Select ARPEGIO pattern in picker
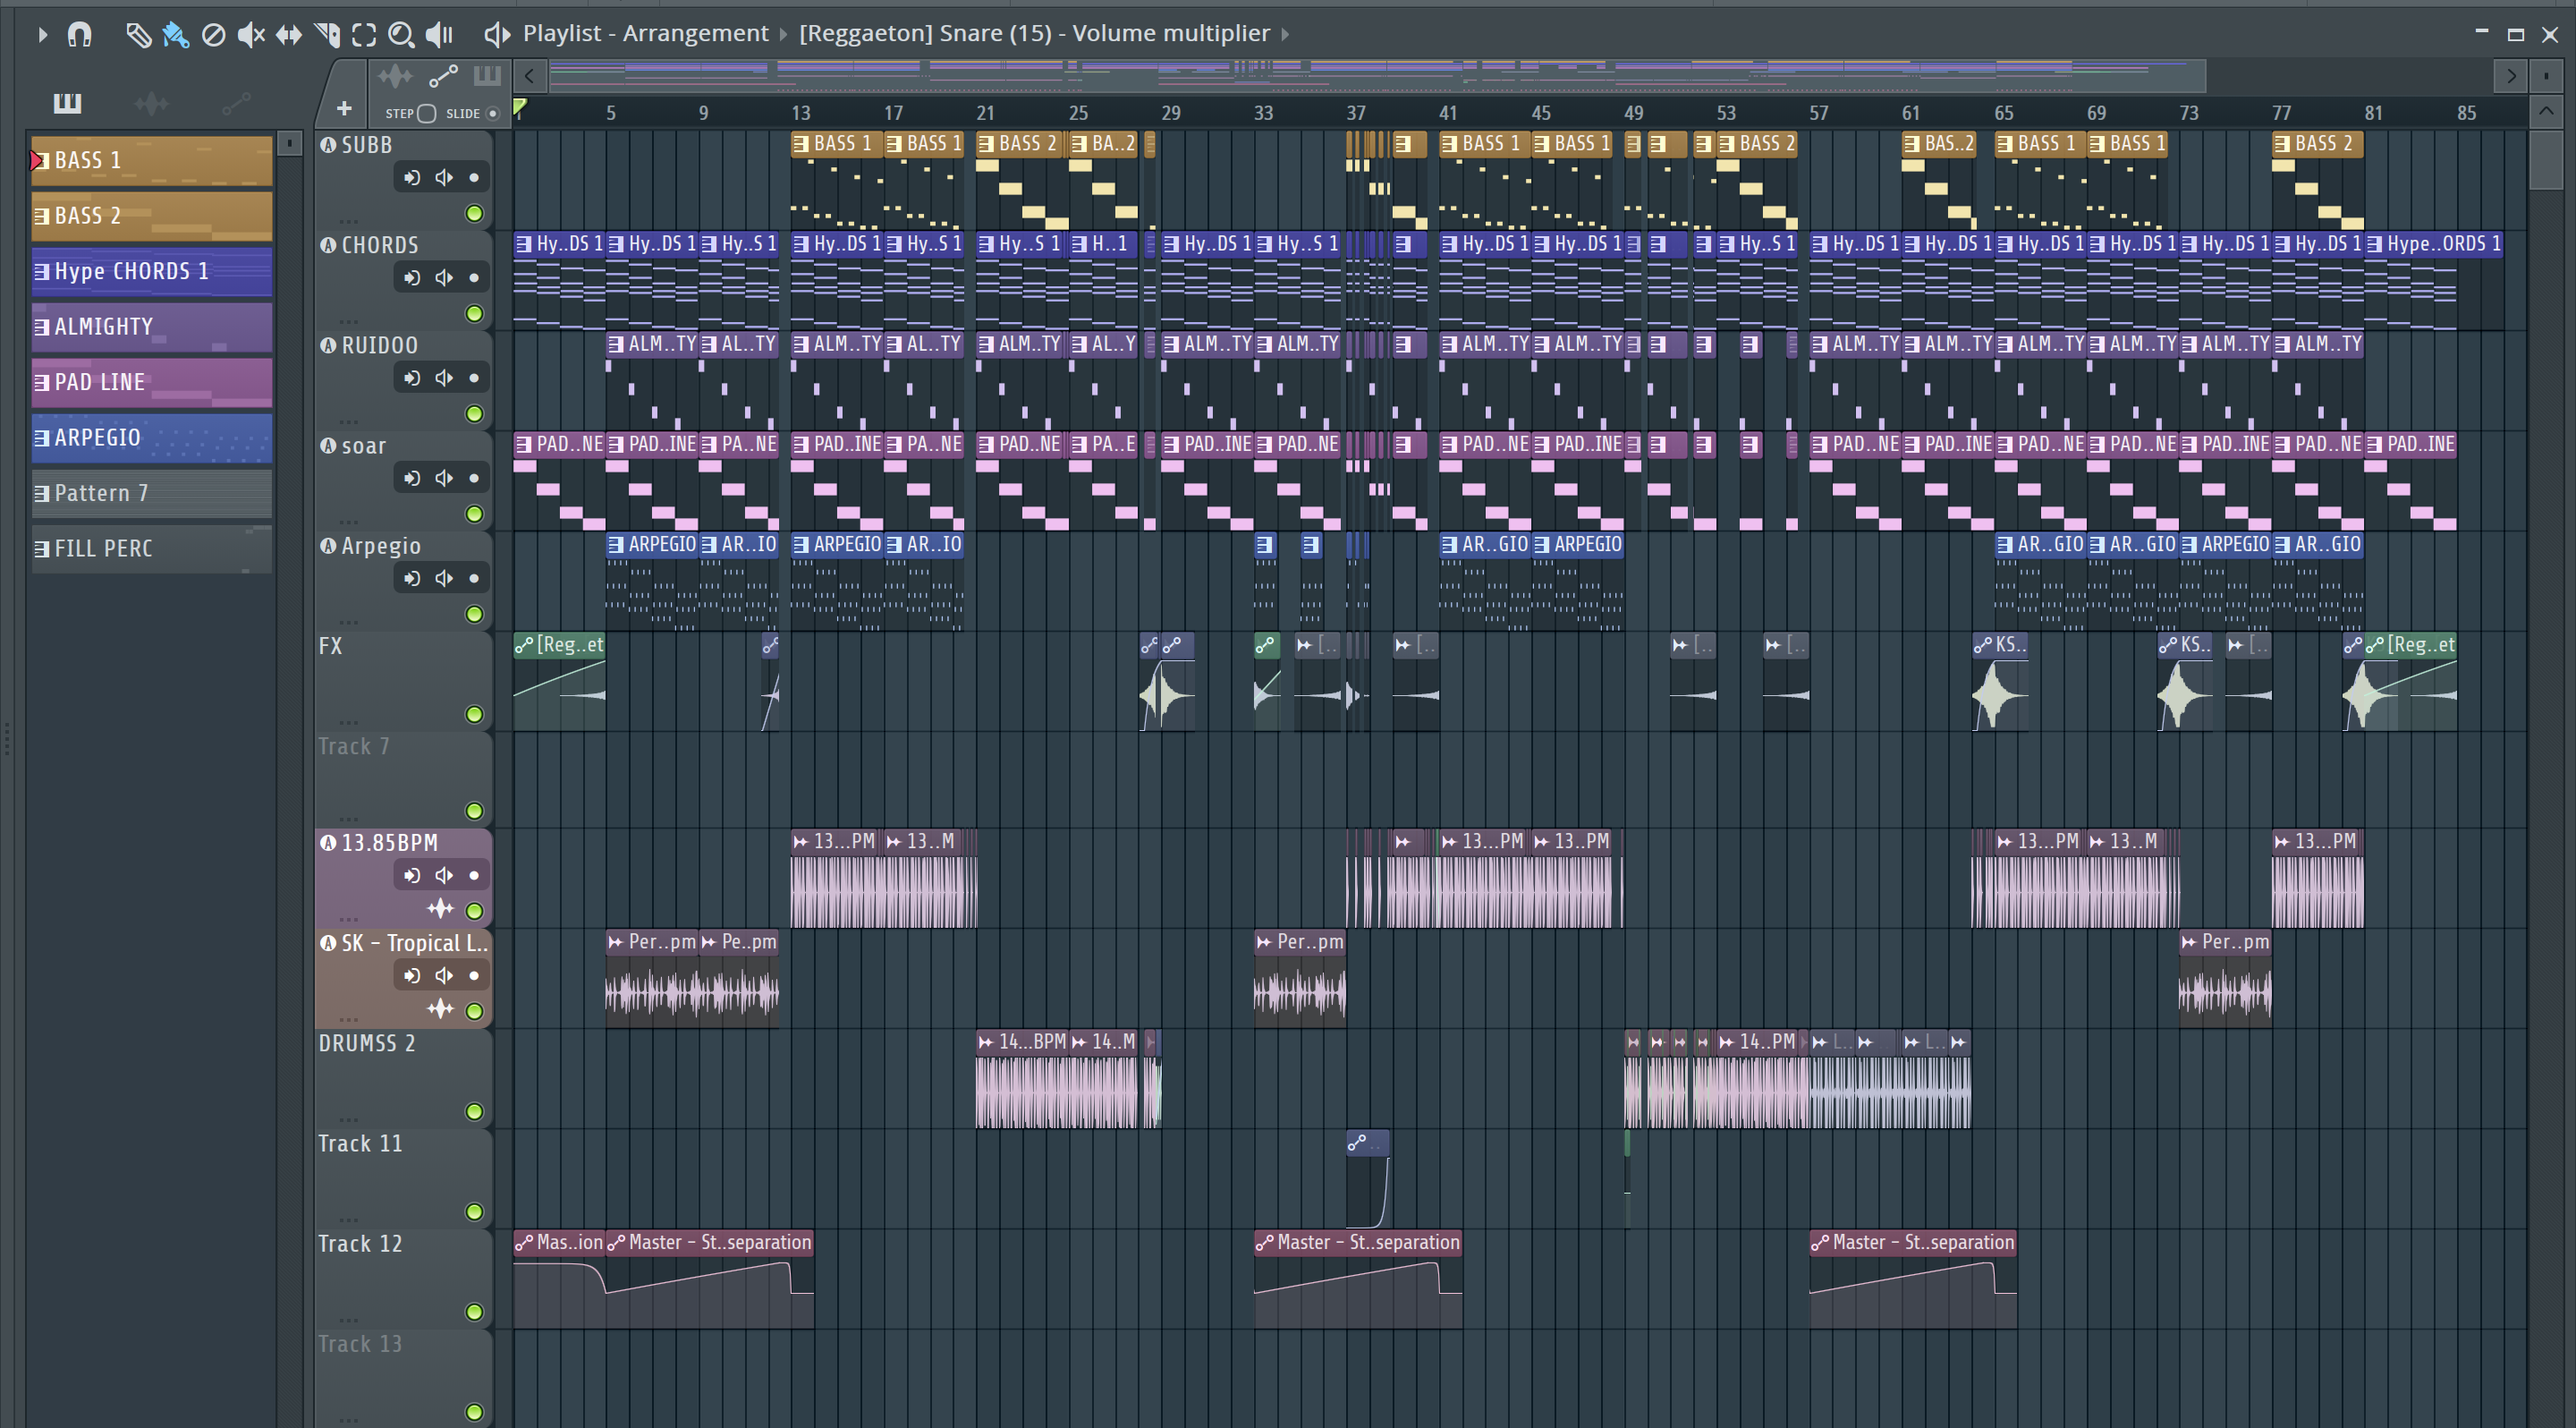 point(152,438)
